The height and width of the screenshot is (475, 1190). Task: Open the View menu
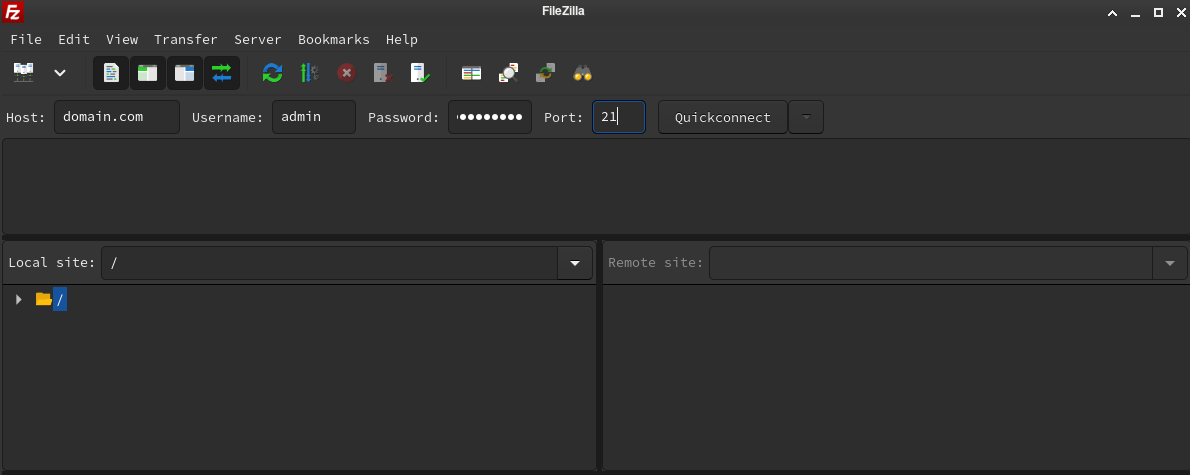click(121, 39)
